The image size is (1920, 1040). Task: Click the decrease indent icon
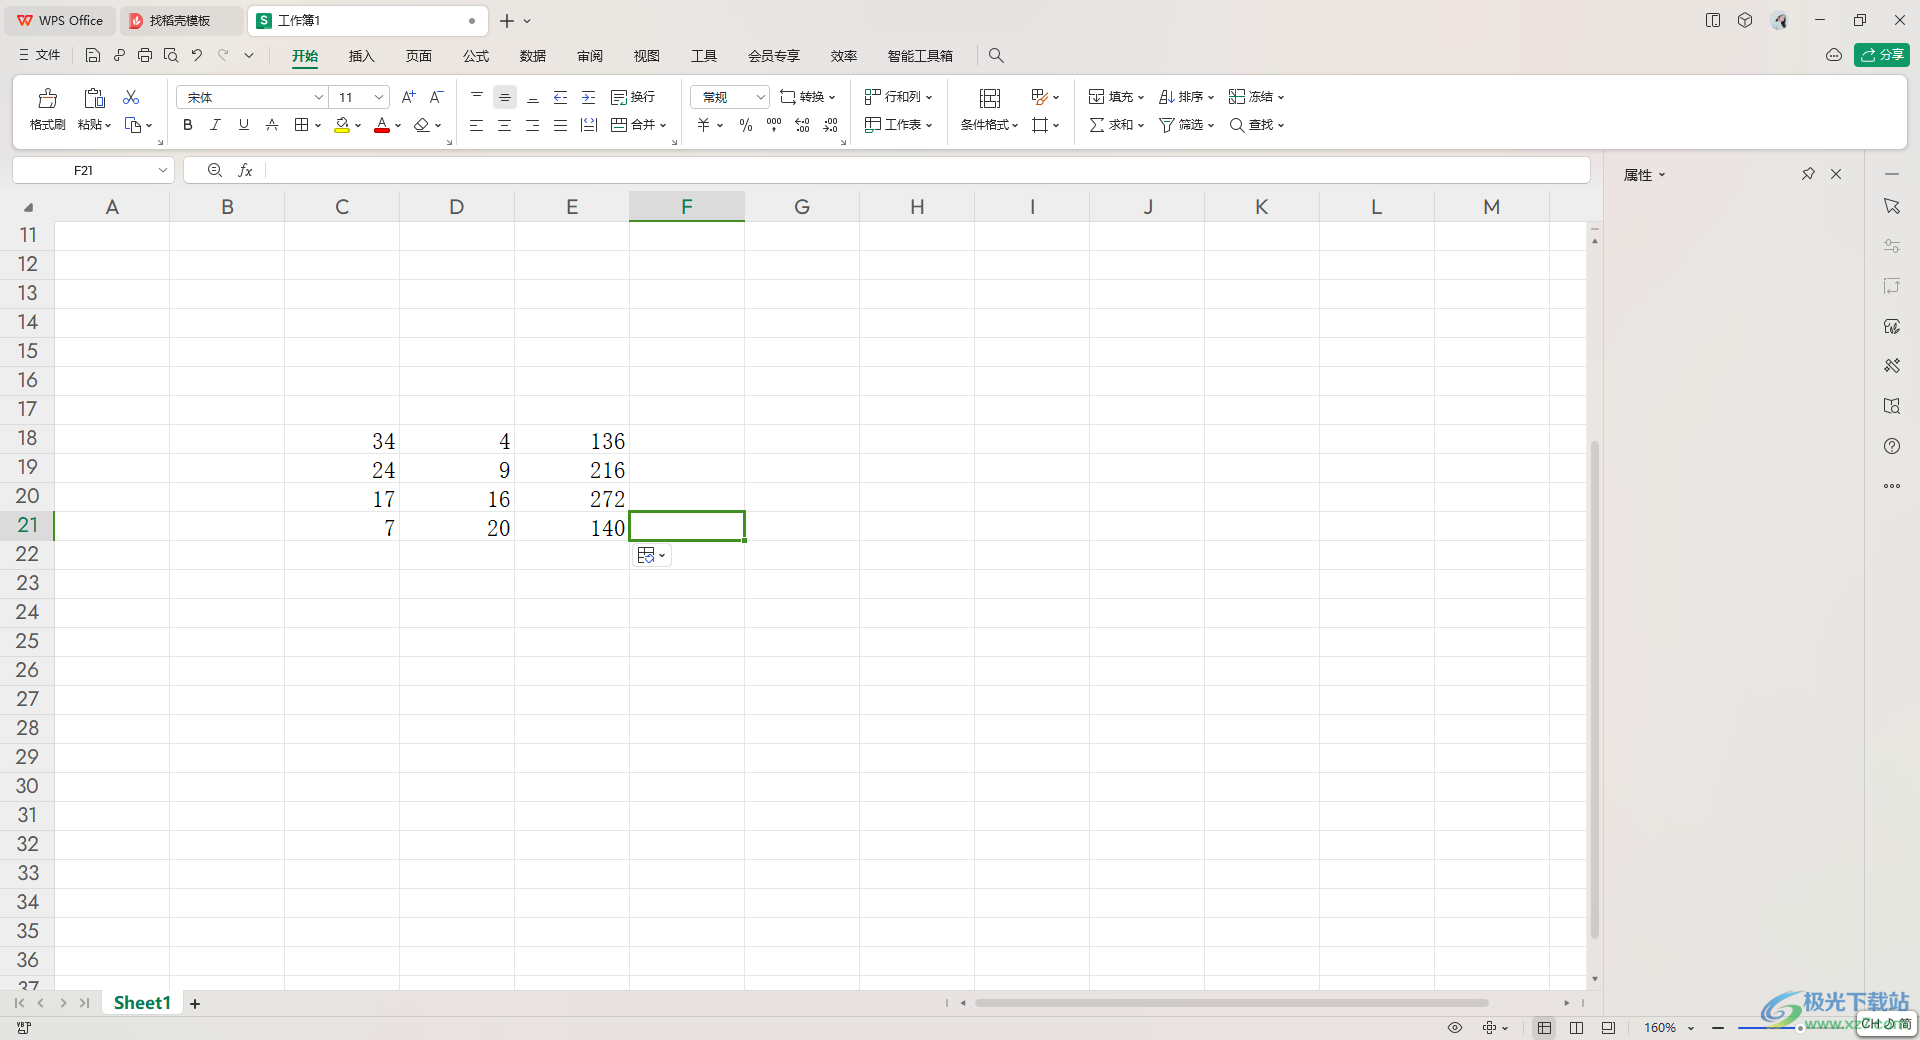point(561,97)
